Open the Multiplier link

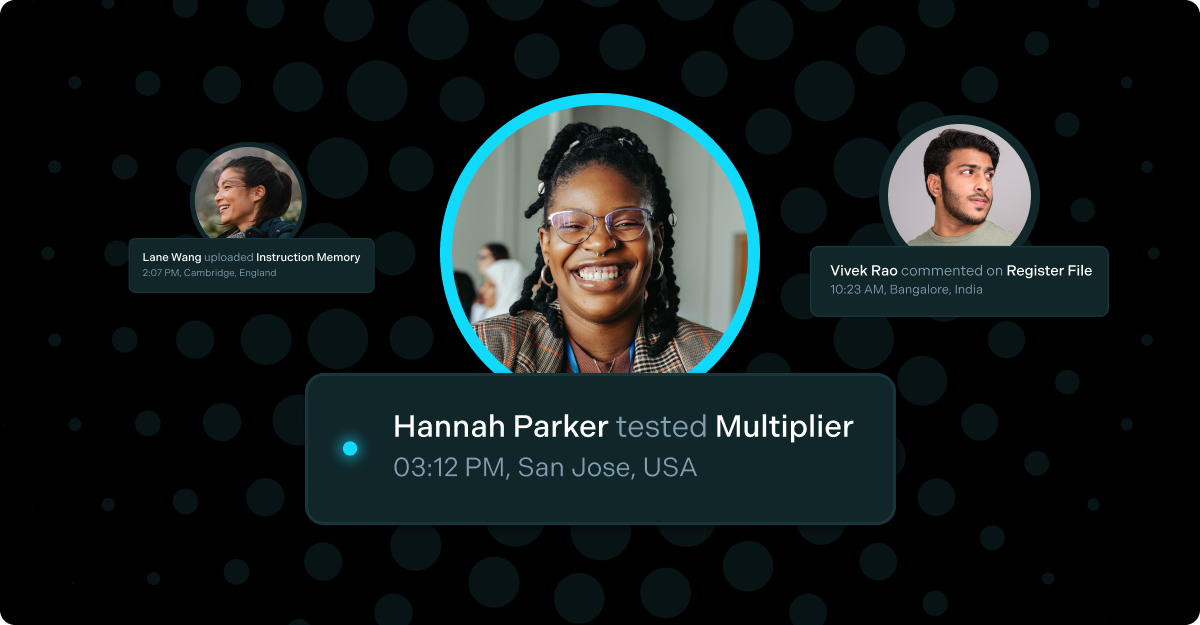click(785, 428)
